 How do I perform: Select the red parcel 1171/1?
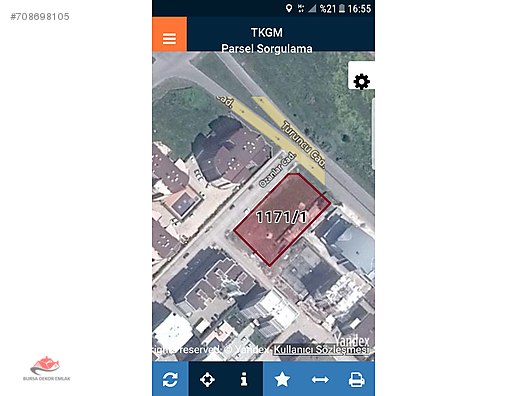[x=282, y=219]
